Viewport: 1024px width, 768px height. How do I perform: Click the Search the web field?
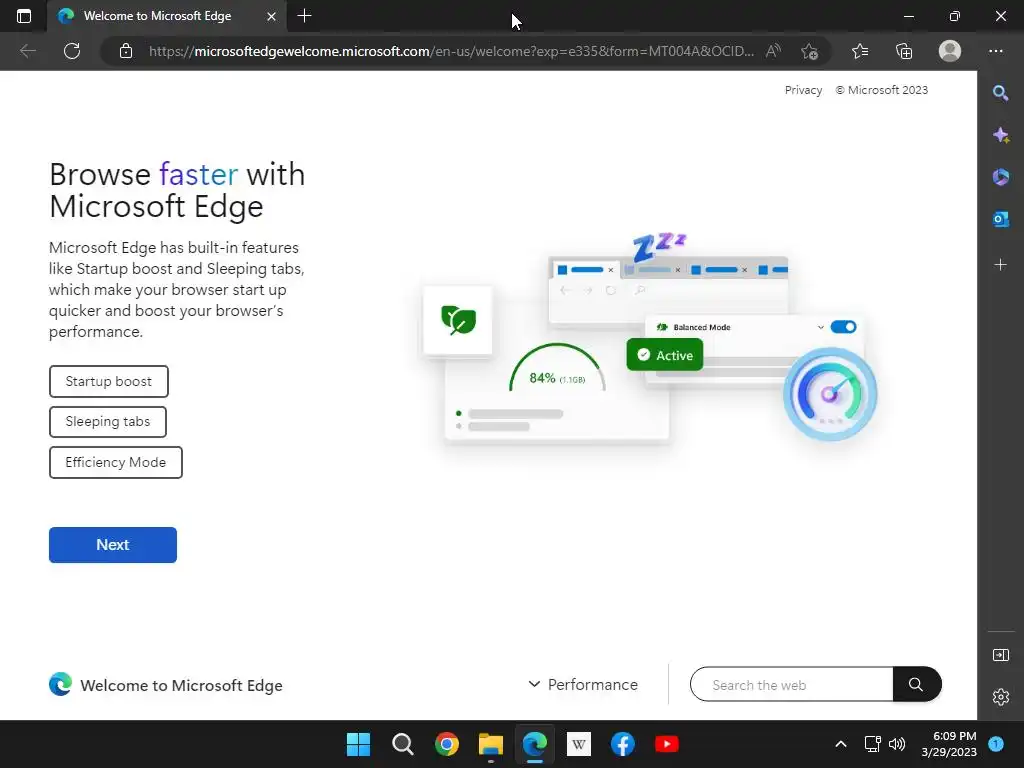tap(792, 684)
